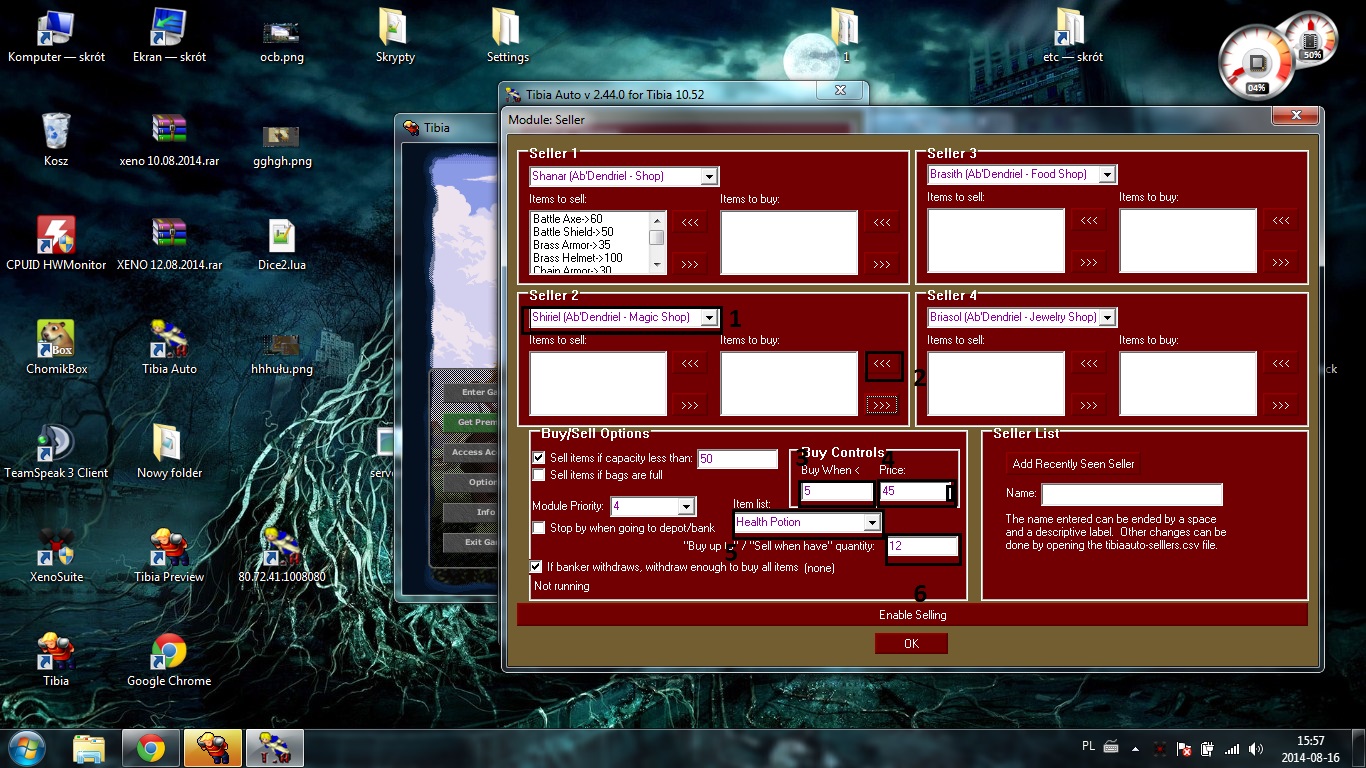The image size is (1366, 768).
Task: Open File Explorer from the taskbar
Action: pos(89,748)
